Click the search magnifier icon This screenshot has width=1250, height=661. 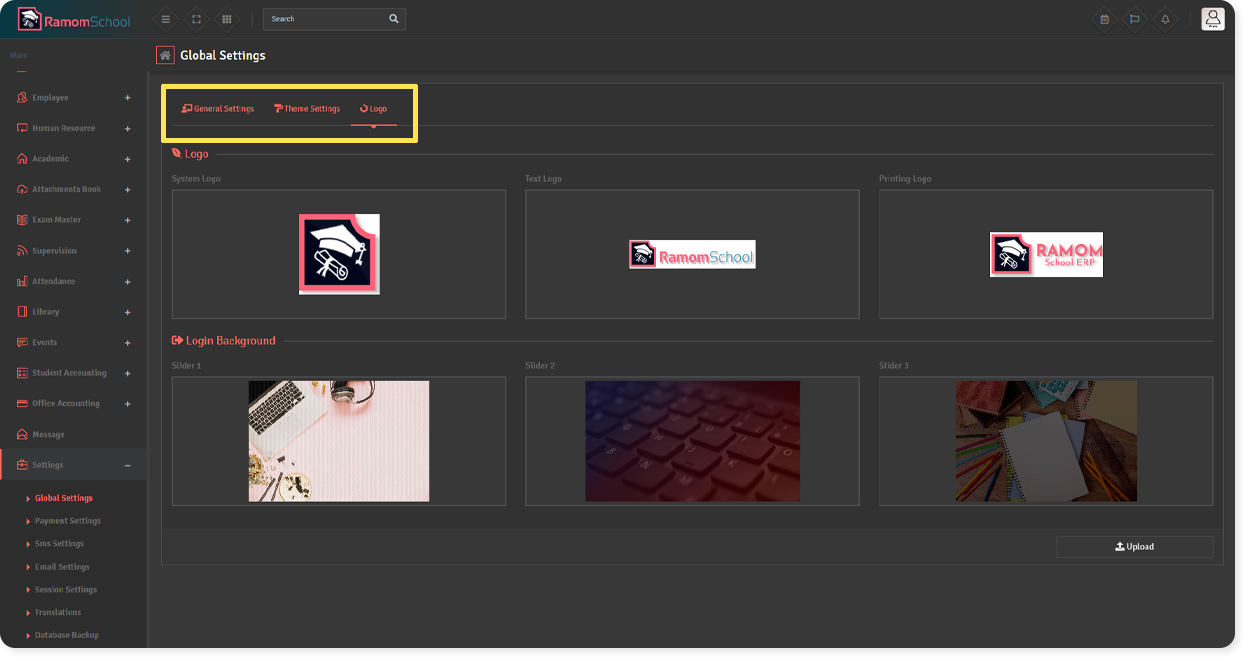pyautogui.click(x=394, y=19)
